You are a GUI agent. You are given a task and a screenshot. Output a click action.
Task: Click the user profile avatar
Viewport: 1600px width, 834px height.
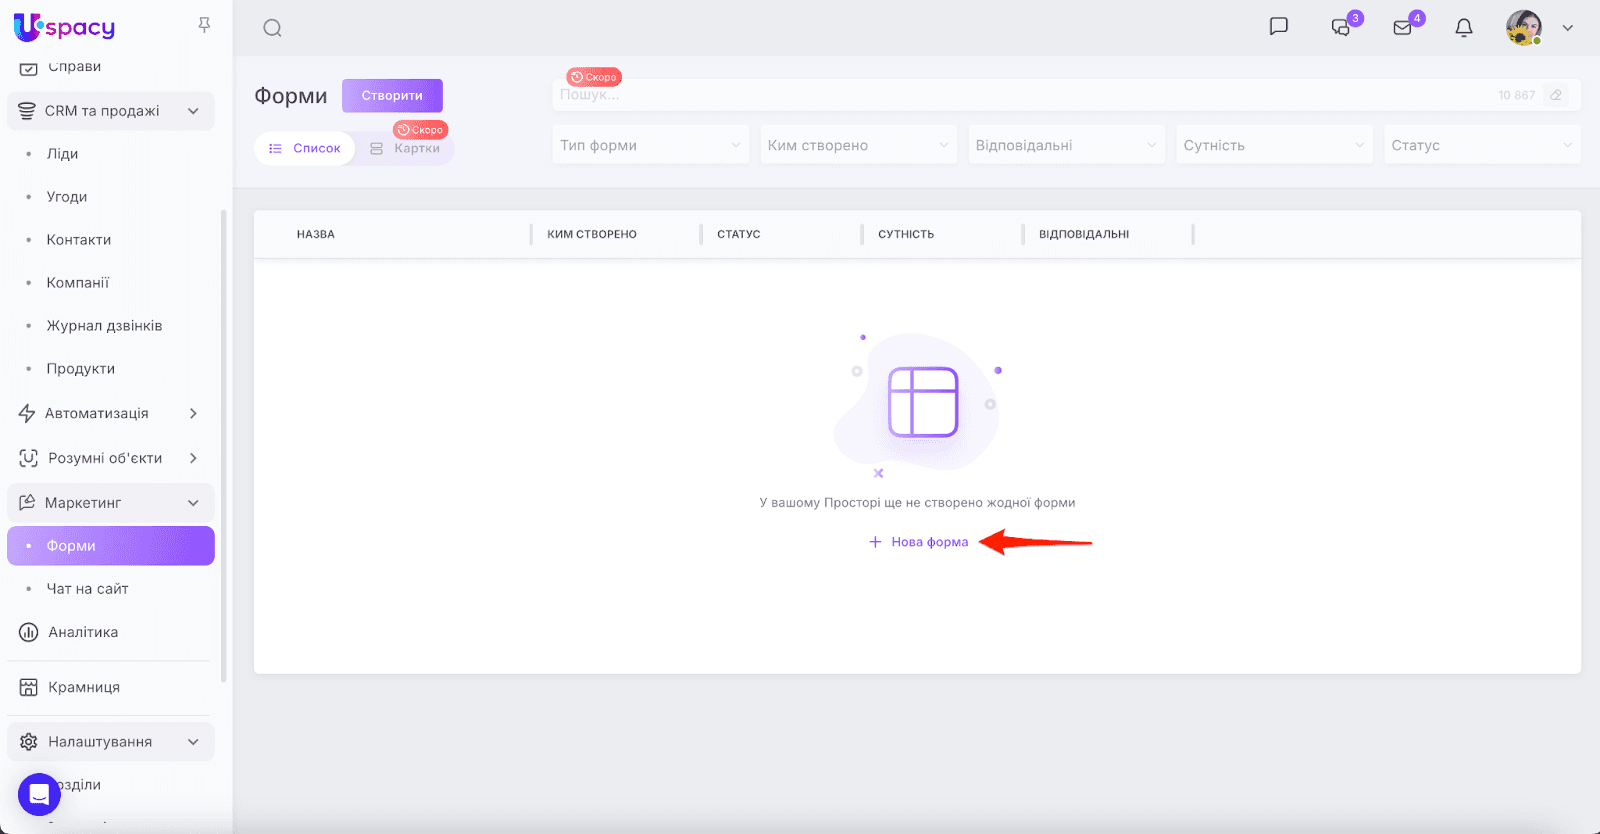1524,28
